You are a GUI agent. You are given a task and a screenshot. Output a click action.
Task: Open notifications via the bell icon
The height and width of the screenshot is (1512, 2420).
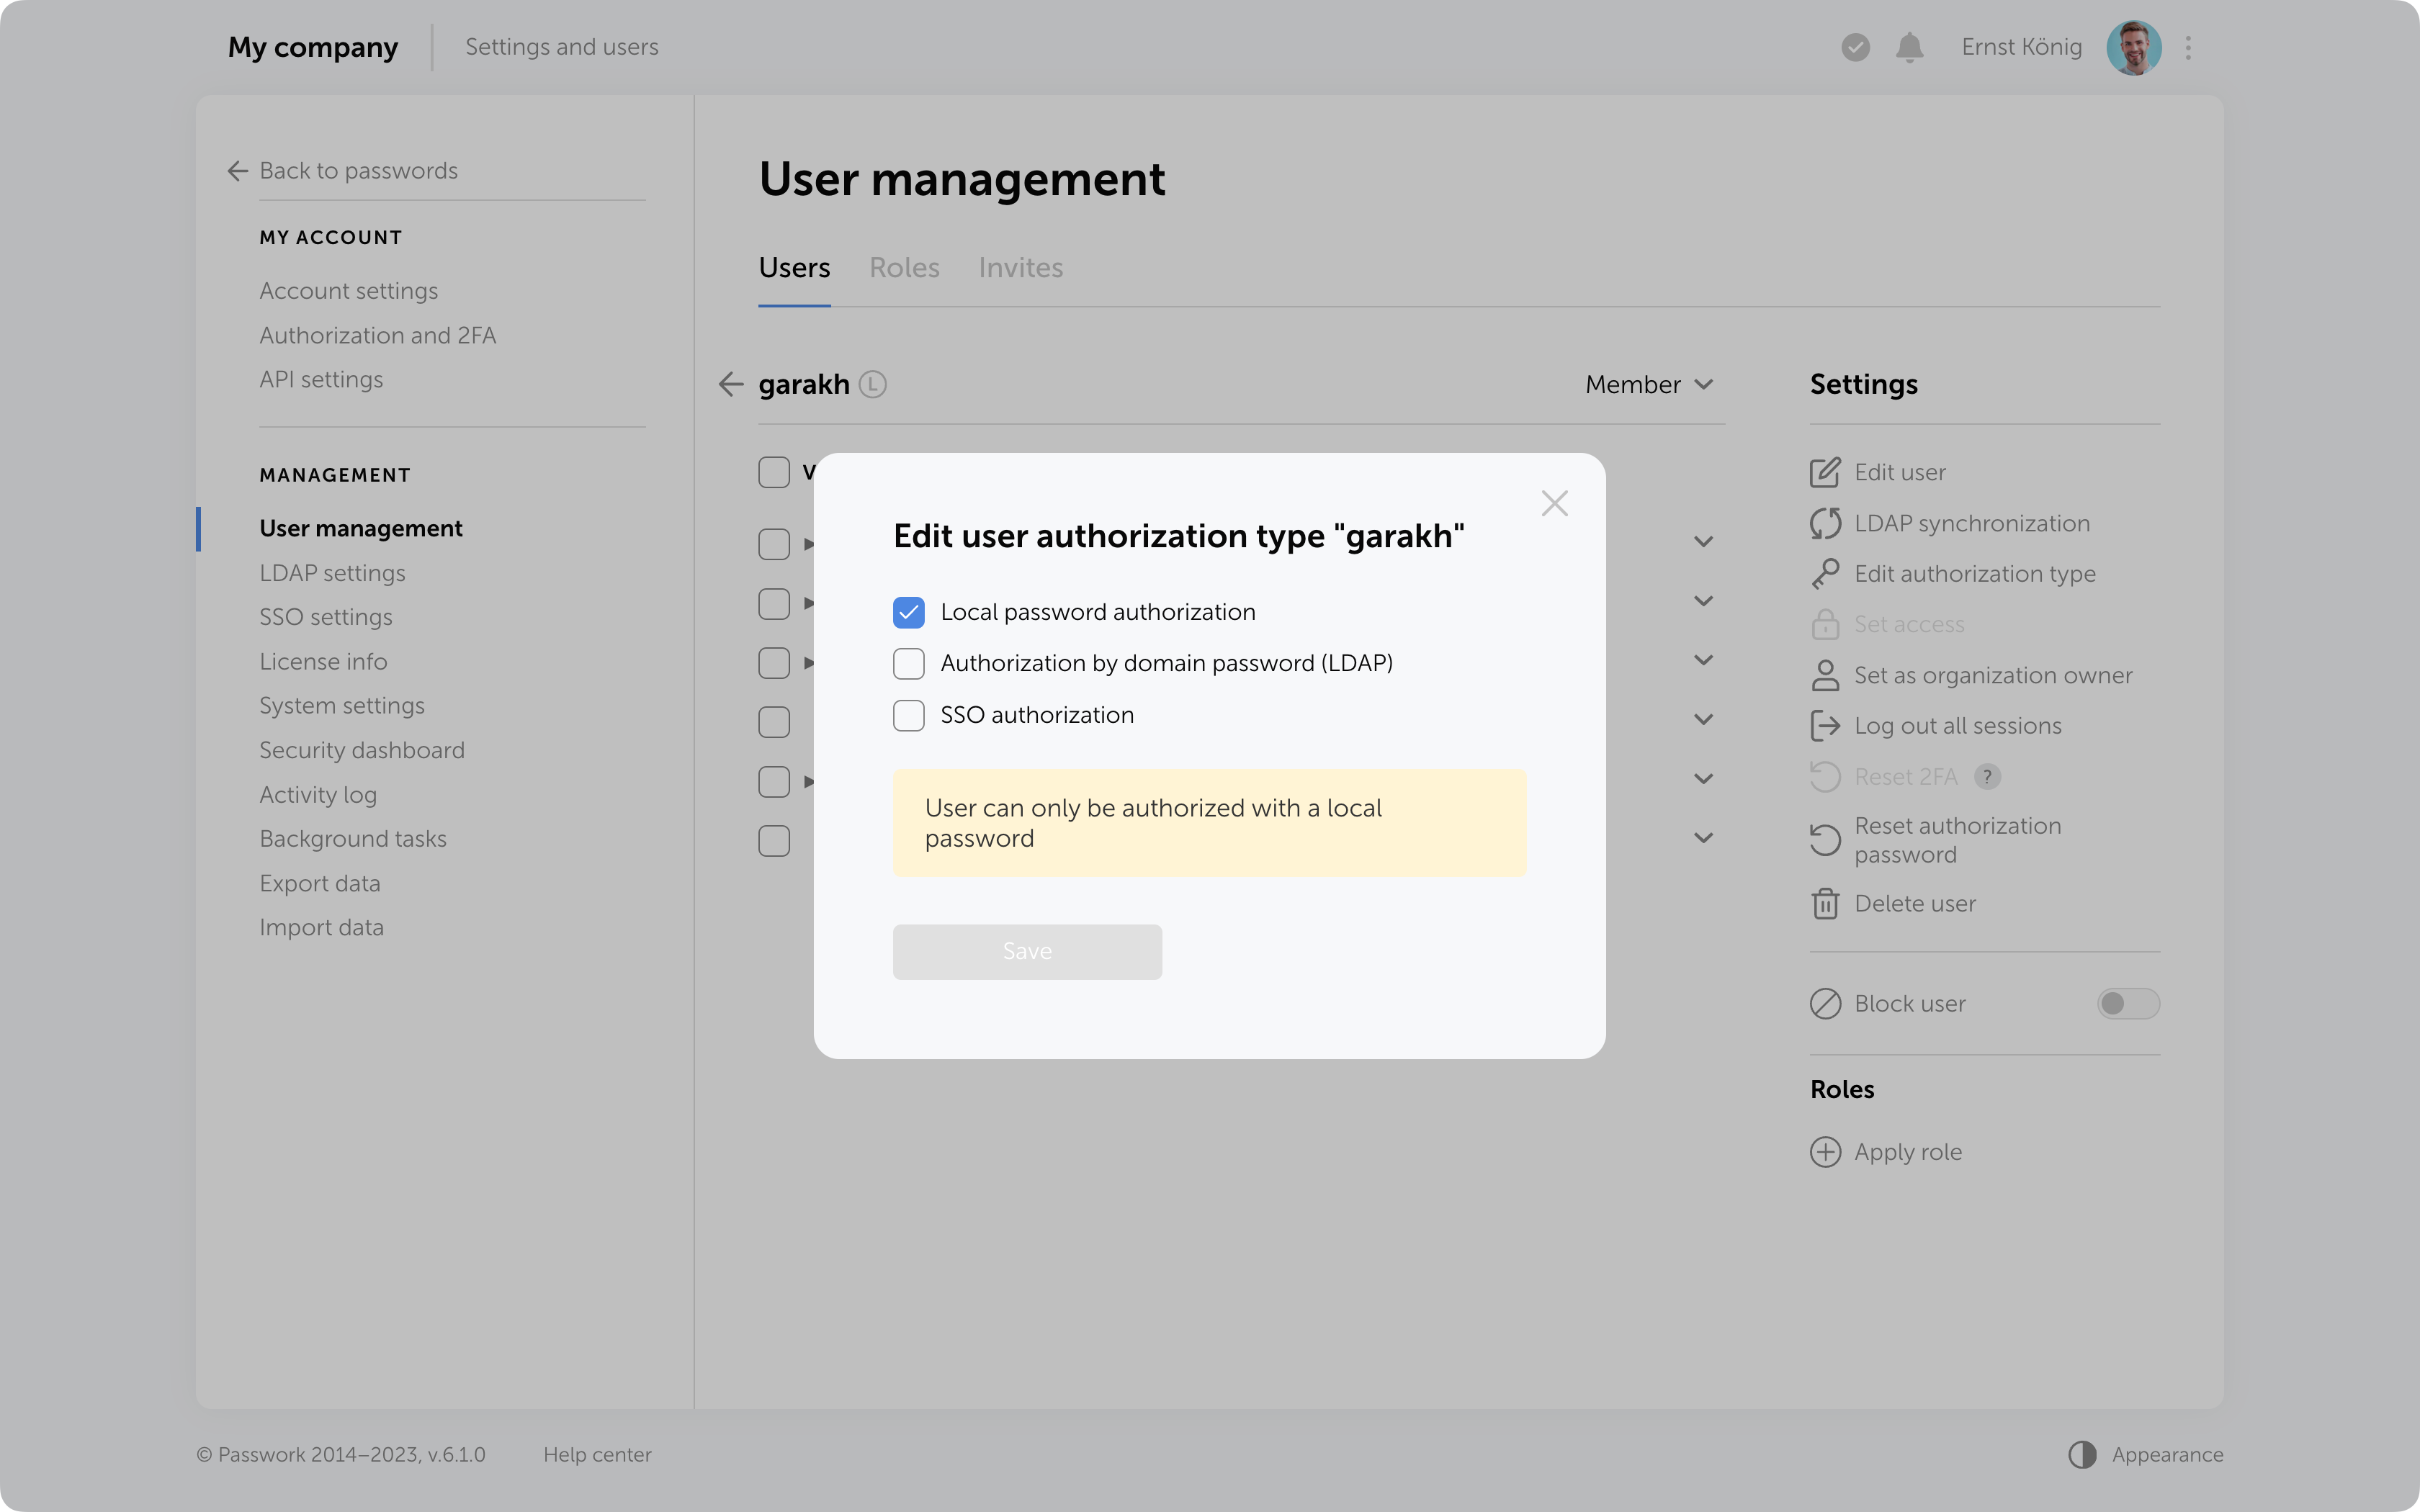[1909, 47]
